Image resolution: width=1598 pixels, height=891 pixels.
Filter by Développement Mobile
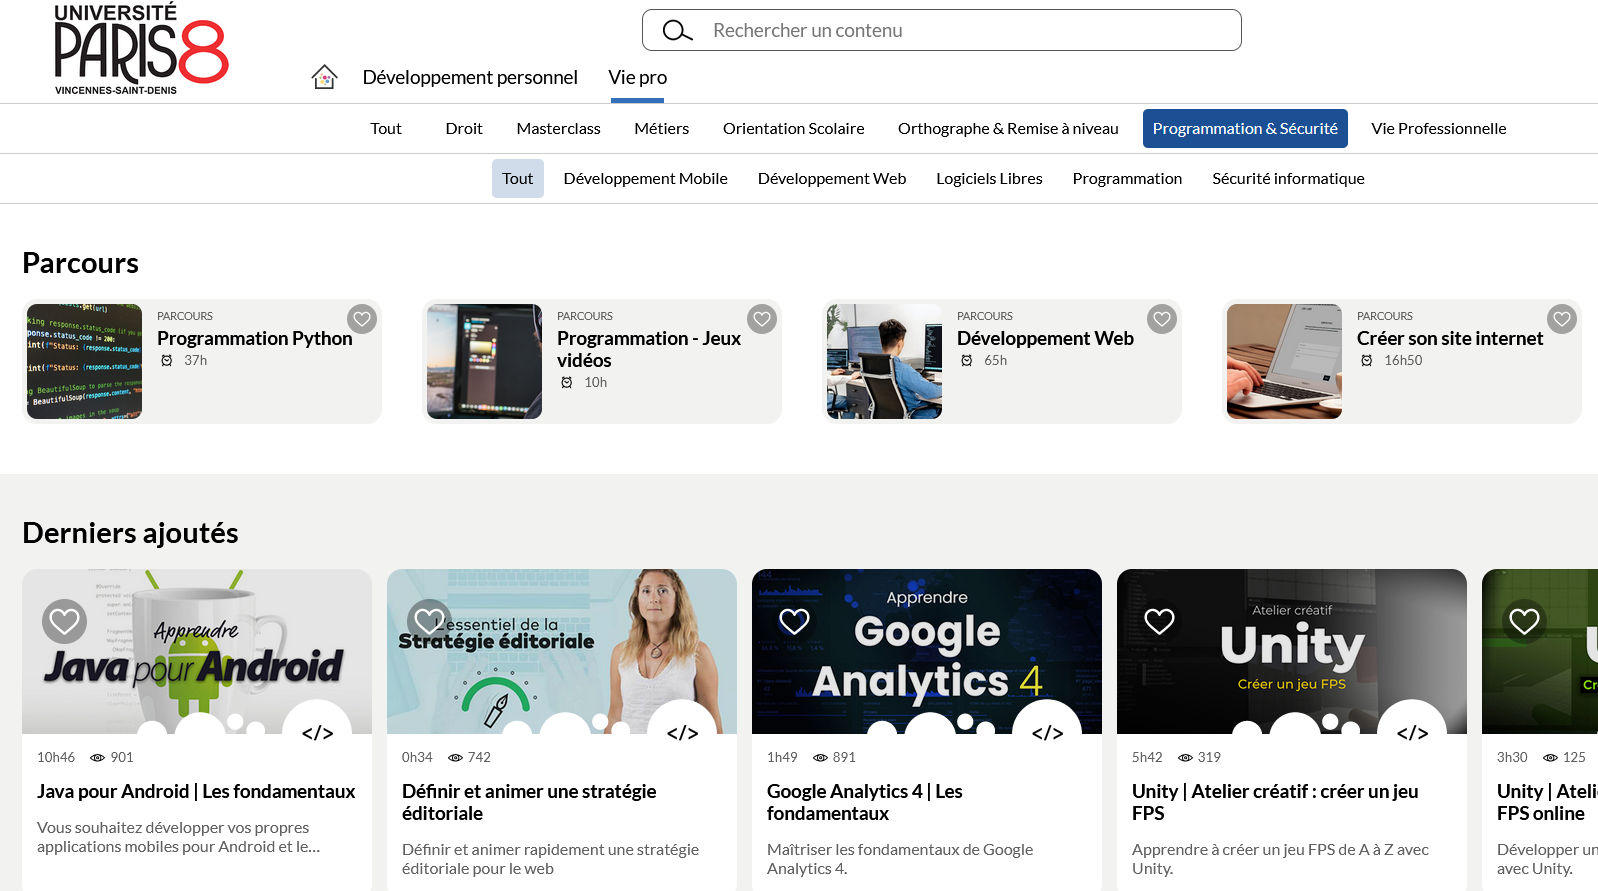click(645, 178)
